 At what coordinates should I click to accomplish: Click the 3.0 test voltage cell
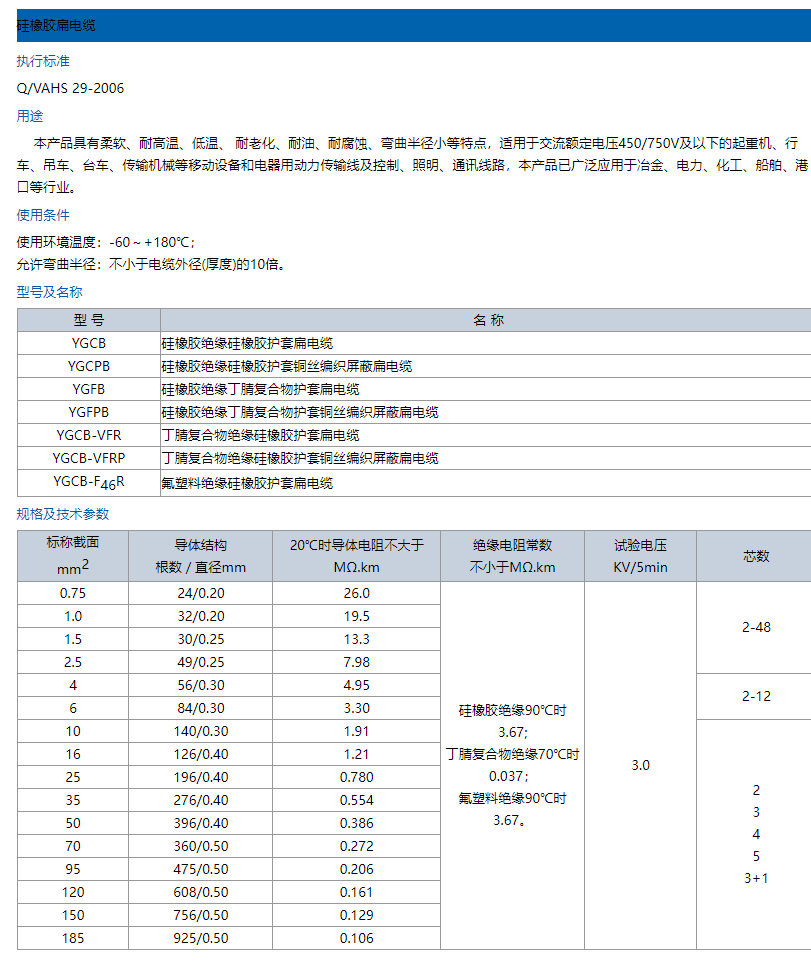click(640, 765)
